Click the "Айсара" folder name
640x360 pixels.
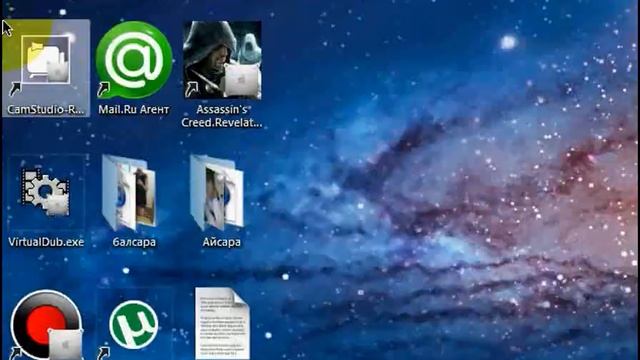[x=221, y=242]
